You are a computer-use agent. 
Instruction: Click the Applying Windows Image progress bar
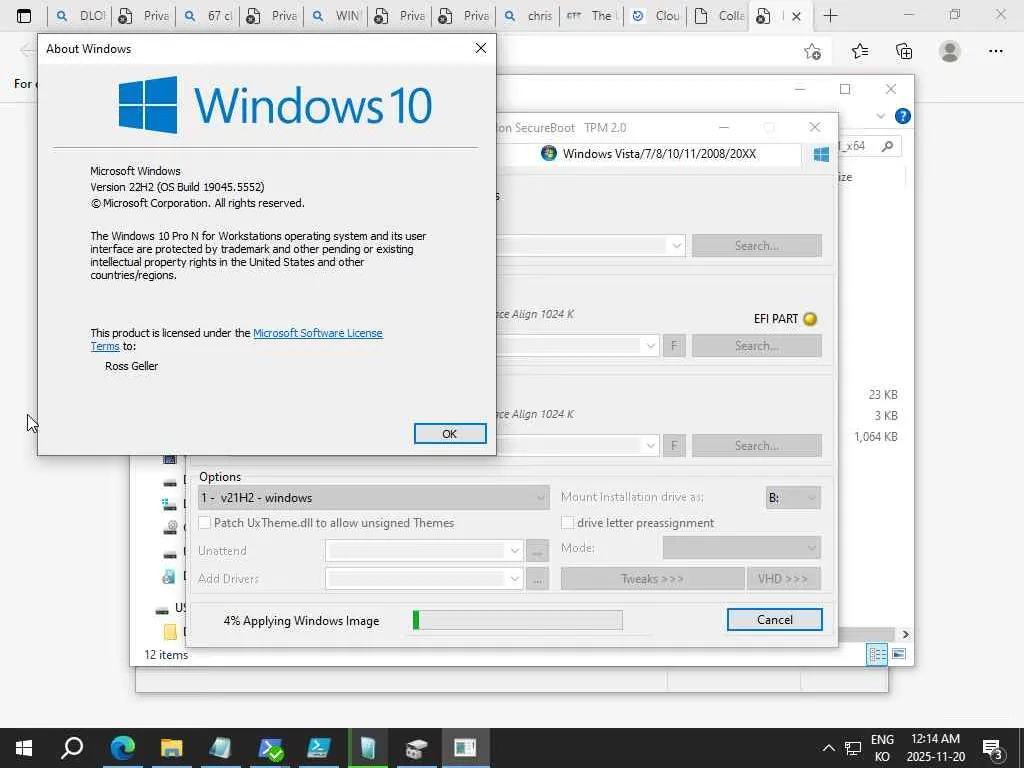point(518,620)
